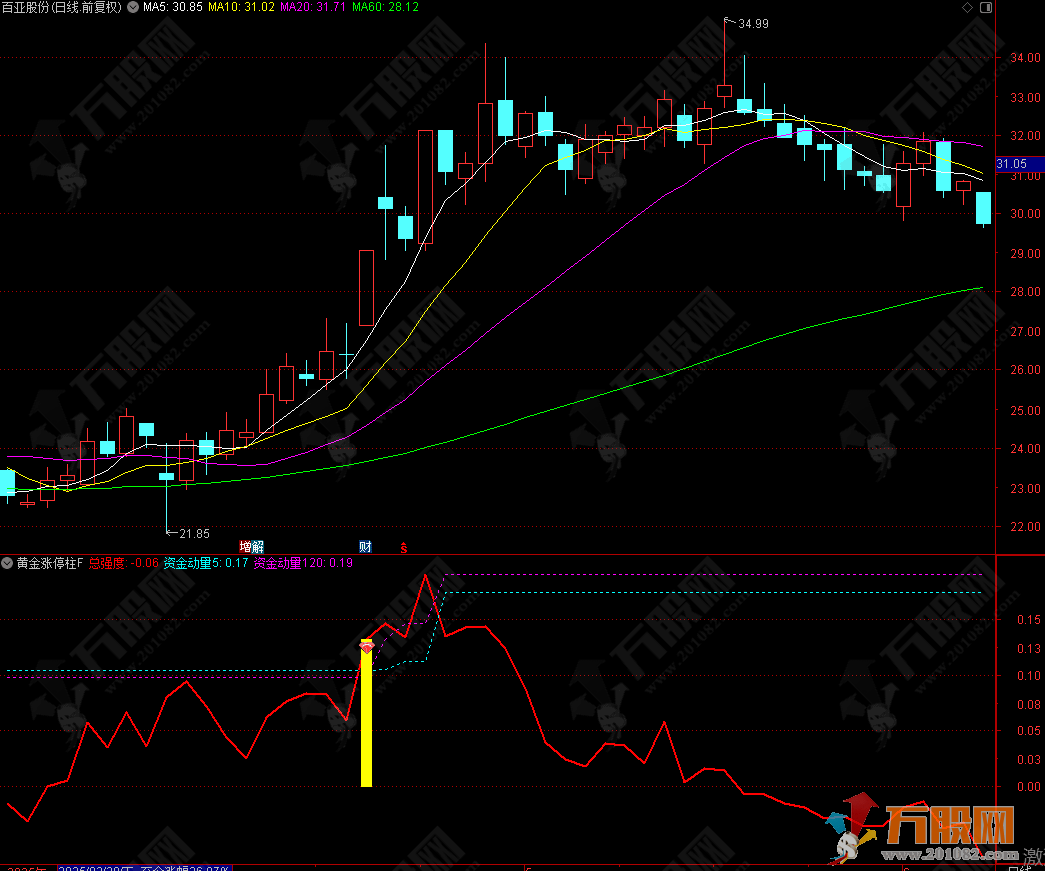This screenshot has width=1045, height=871.
Task: Click the 21.85 low price label
Action: (x=194, y=534)
